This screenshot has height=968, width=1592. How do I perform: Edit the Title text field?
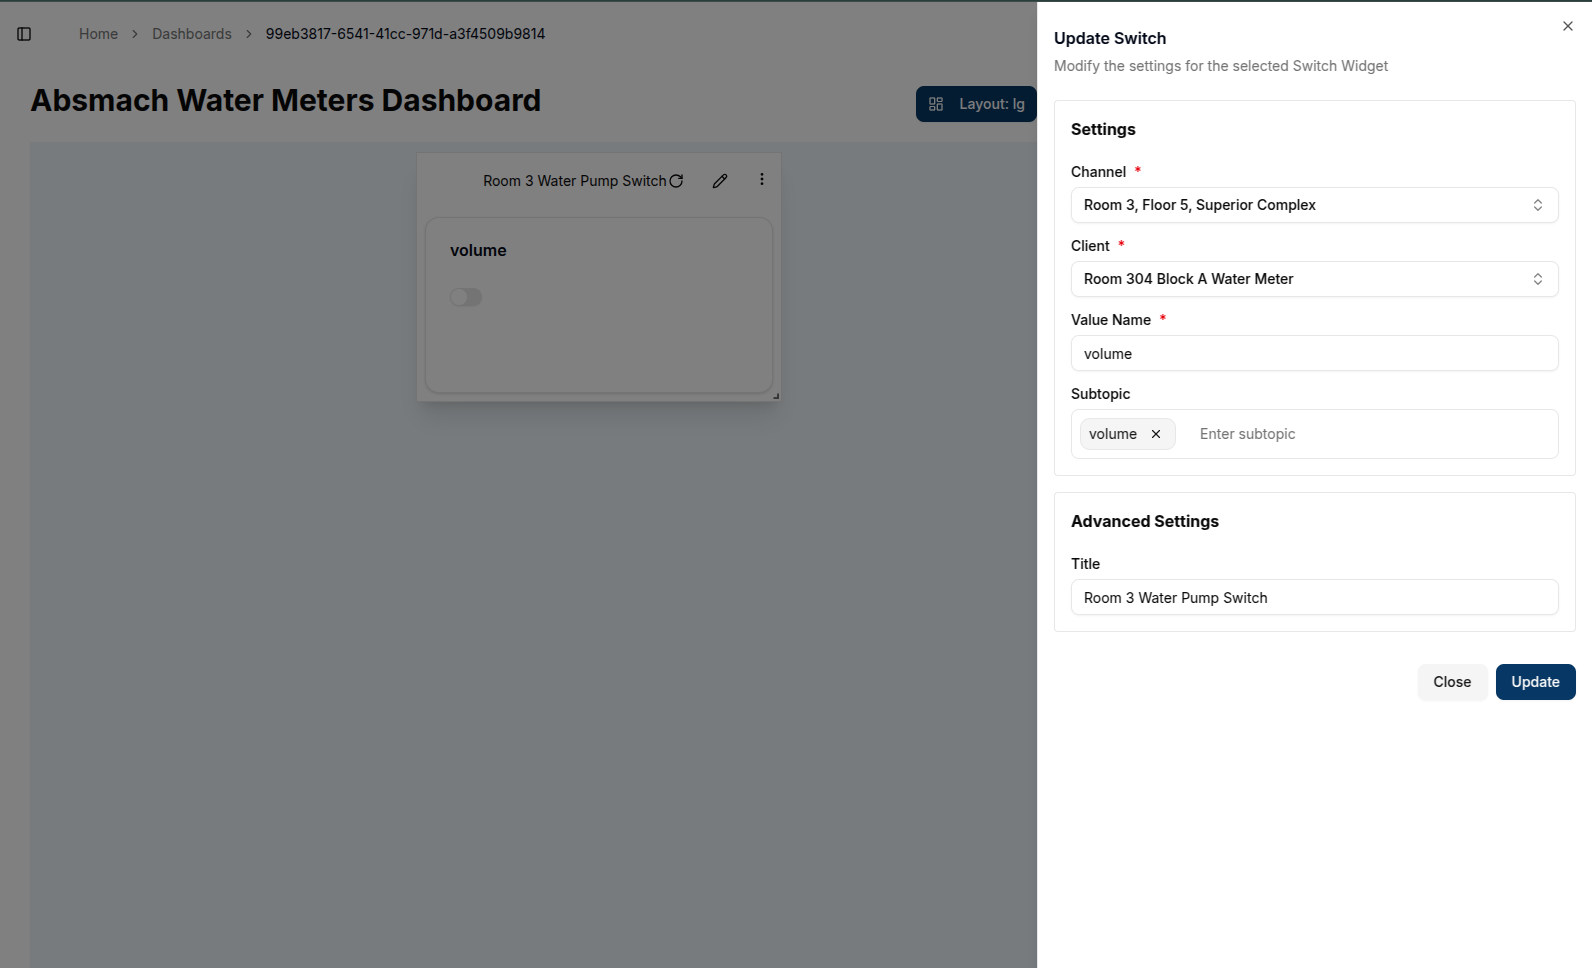(1313, 598)
